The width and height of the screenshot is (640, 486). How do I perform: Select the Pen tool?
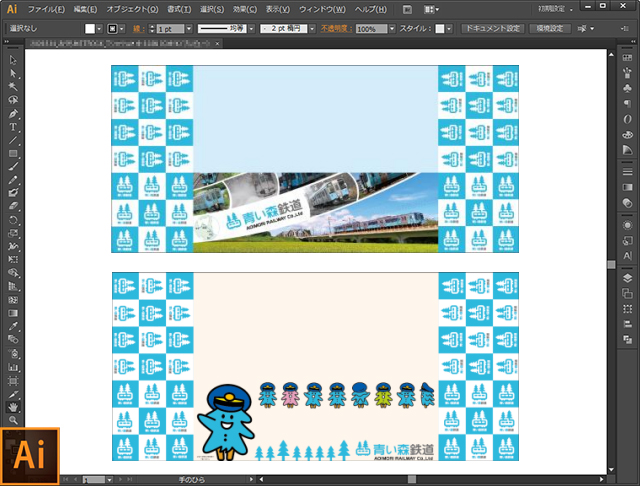click(x=13, y=114)
